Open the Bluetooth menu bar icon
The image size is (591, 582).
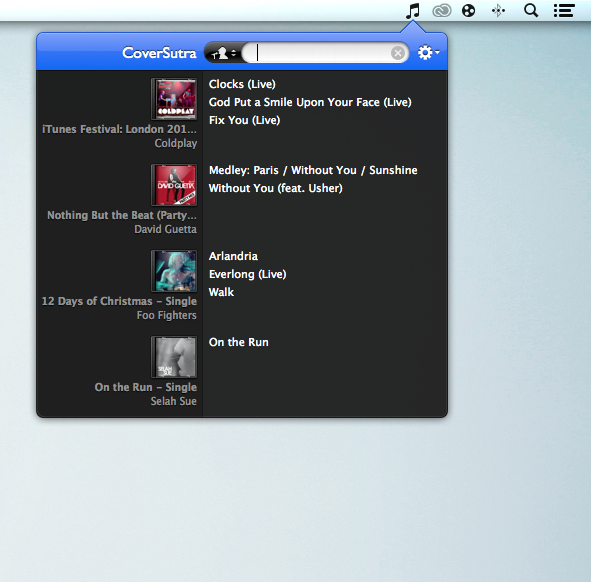click(498, 11)
